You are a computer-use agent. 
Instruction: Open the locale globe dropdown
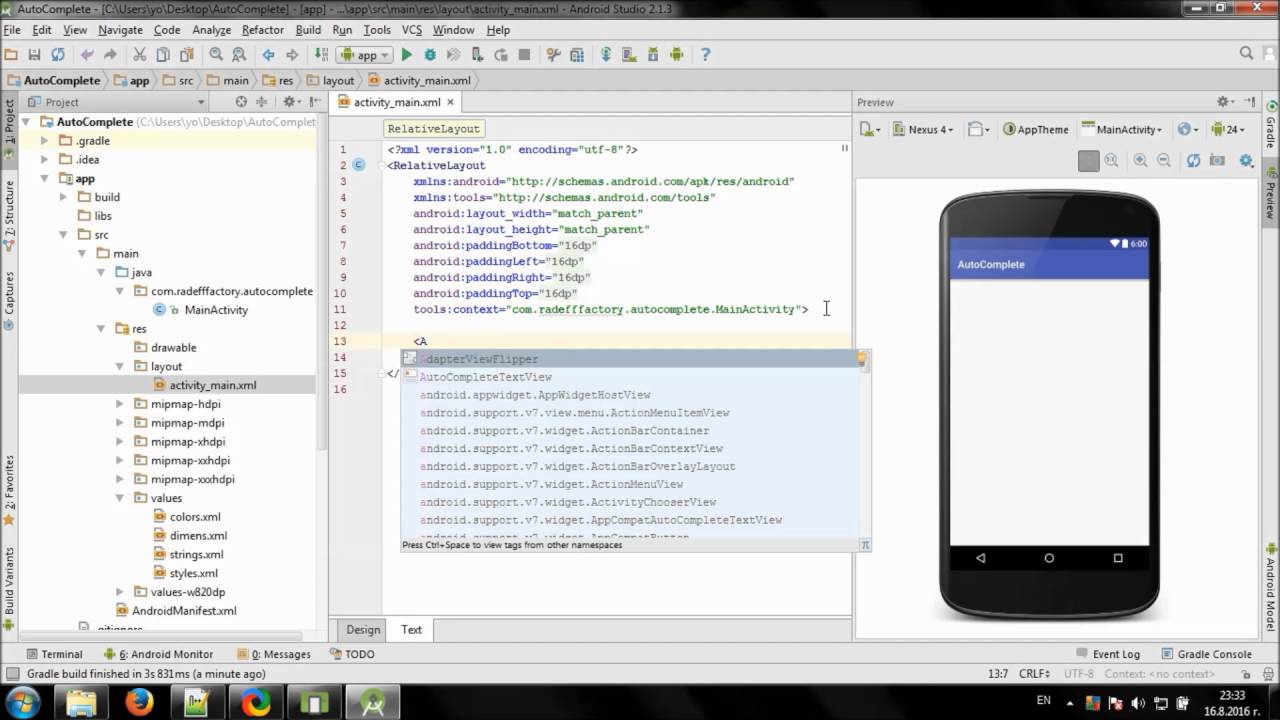coord(1188,129)
